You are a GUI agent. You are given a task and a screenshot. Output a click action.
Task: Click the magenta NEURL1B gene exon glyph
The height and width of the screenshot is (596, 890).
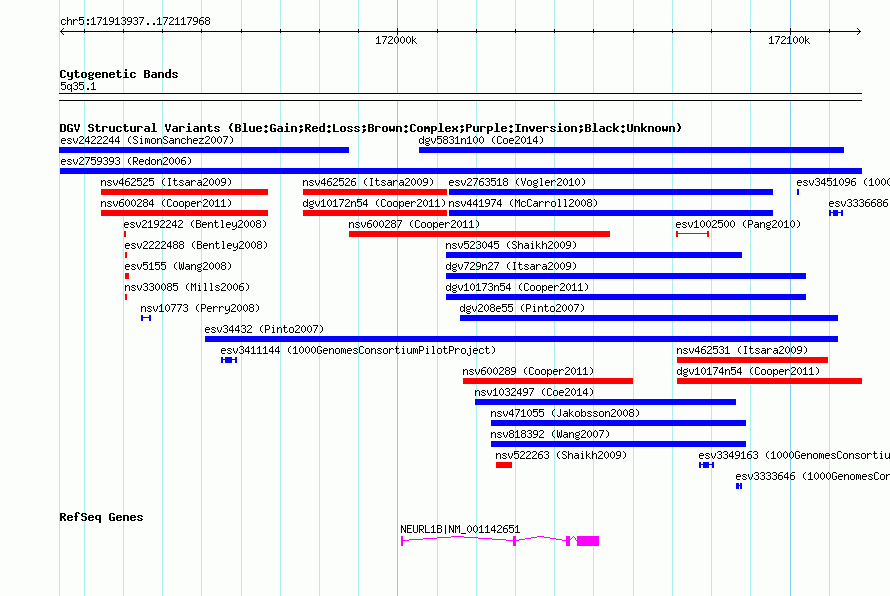[588, 541]
